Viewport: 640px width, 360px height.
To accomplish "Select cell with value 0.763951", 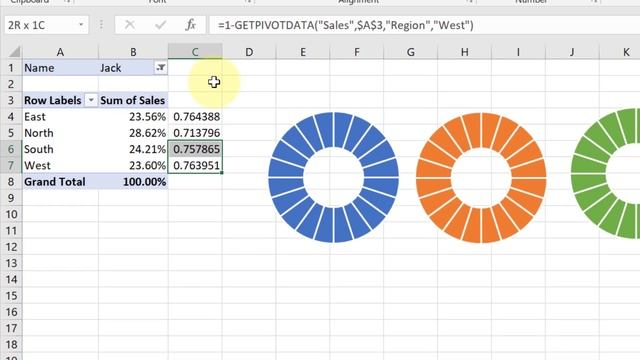I will (x=195, y=165).
